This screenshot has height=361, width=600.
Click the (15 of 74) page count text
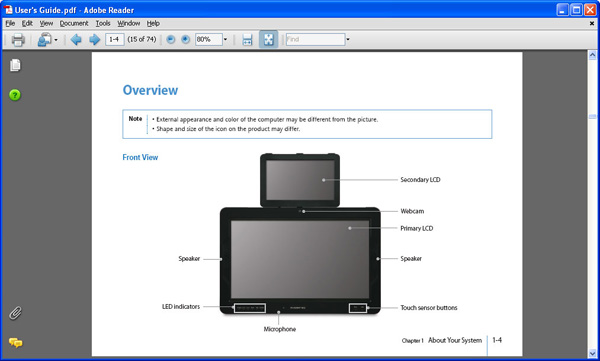pos(142,39)
